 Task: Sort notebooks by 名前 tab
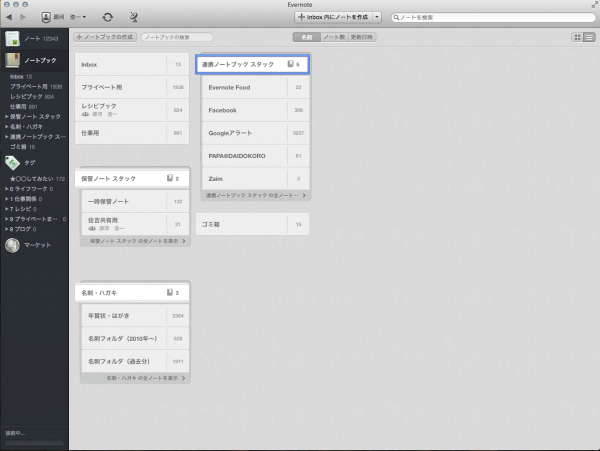307,37
